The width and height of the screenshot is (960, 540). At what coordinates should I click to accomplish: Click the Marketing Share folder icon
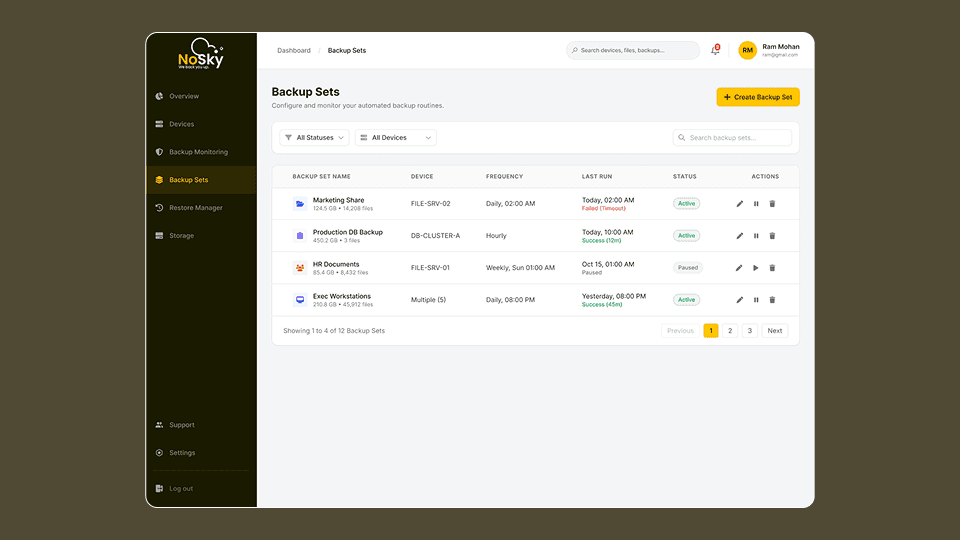[x=300, y=204]
